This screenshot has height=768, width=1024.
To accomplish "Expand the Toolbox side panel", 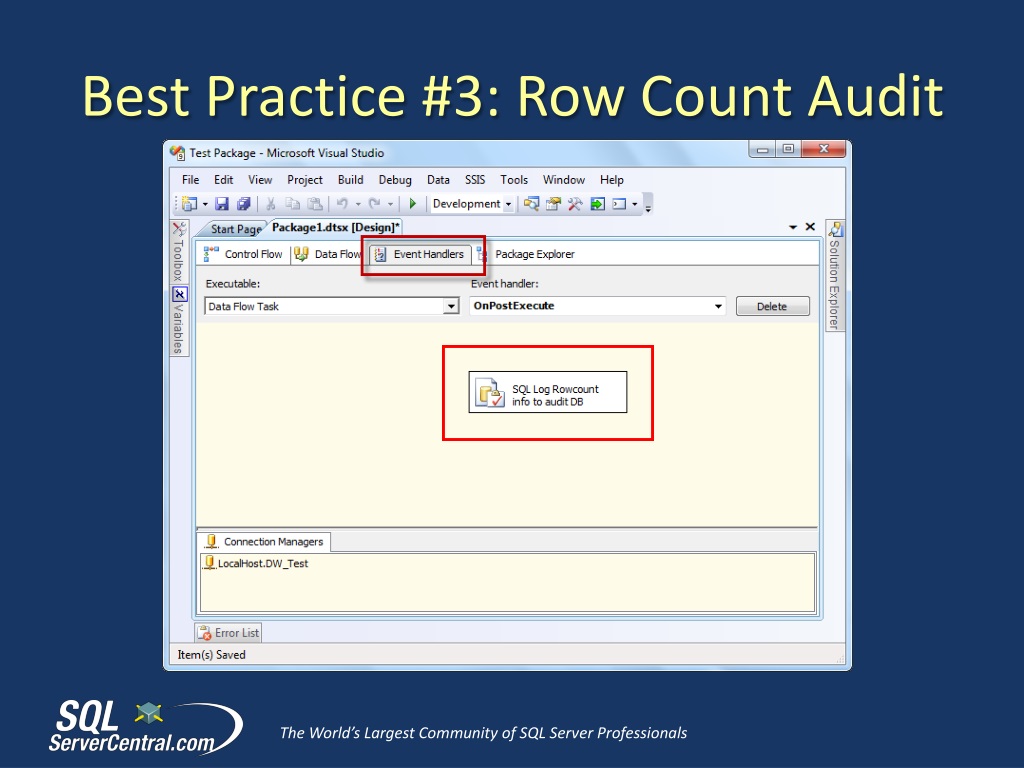I will point(179,253).
